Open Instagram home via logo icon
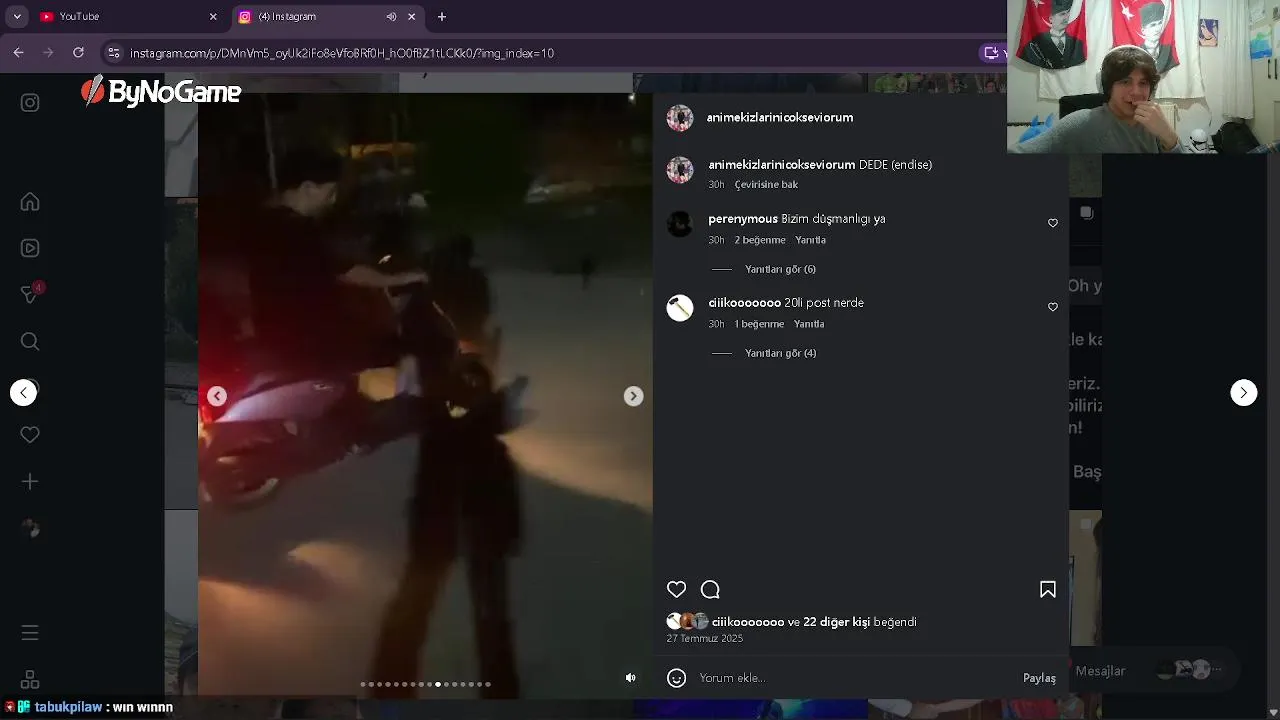The height and width of the screenshot is (720, 1280). 30,103
